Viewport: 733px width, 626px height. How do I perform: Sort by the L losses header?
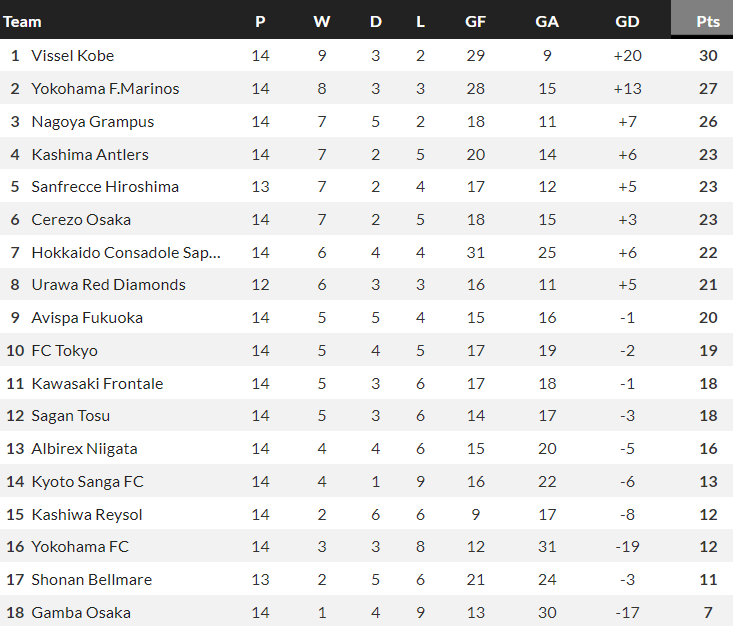420,21
